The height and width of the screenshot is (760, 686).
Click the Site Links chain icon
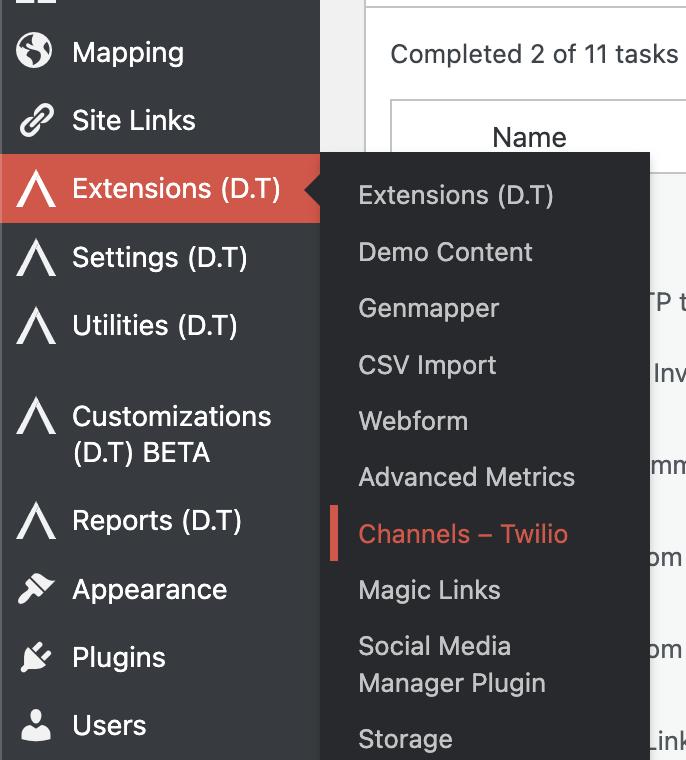(35, 121)
